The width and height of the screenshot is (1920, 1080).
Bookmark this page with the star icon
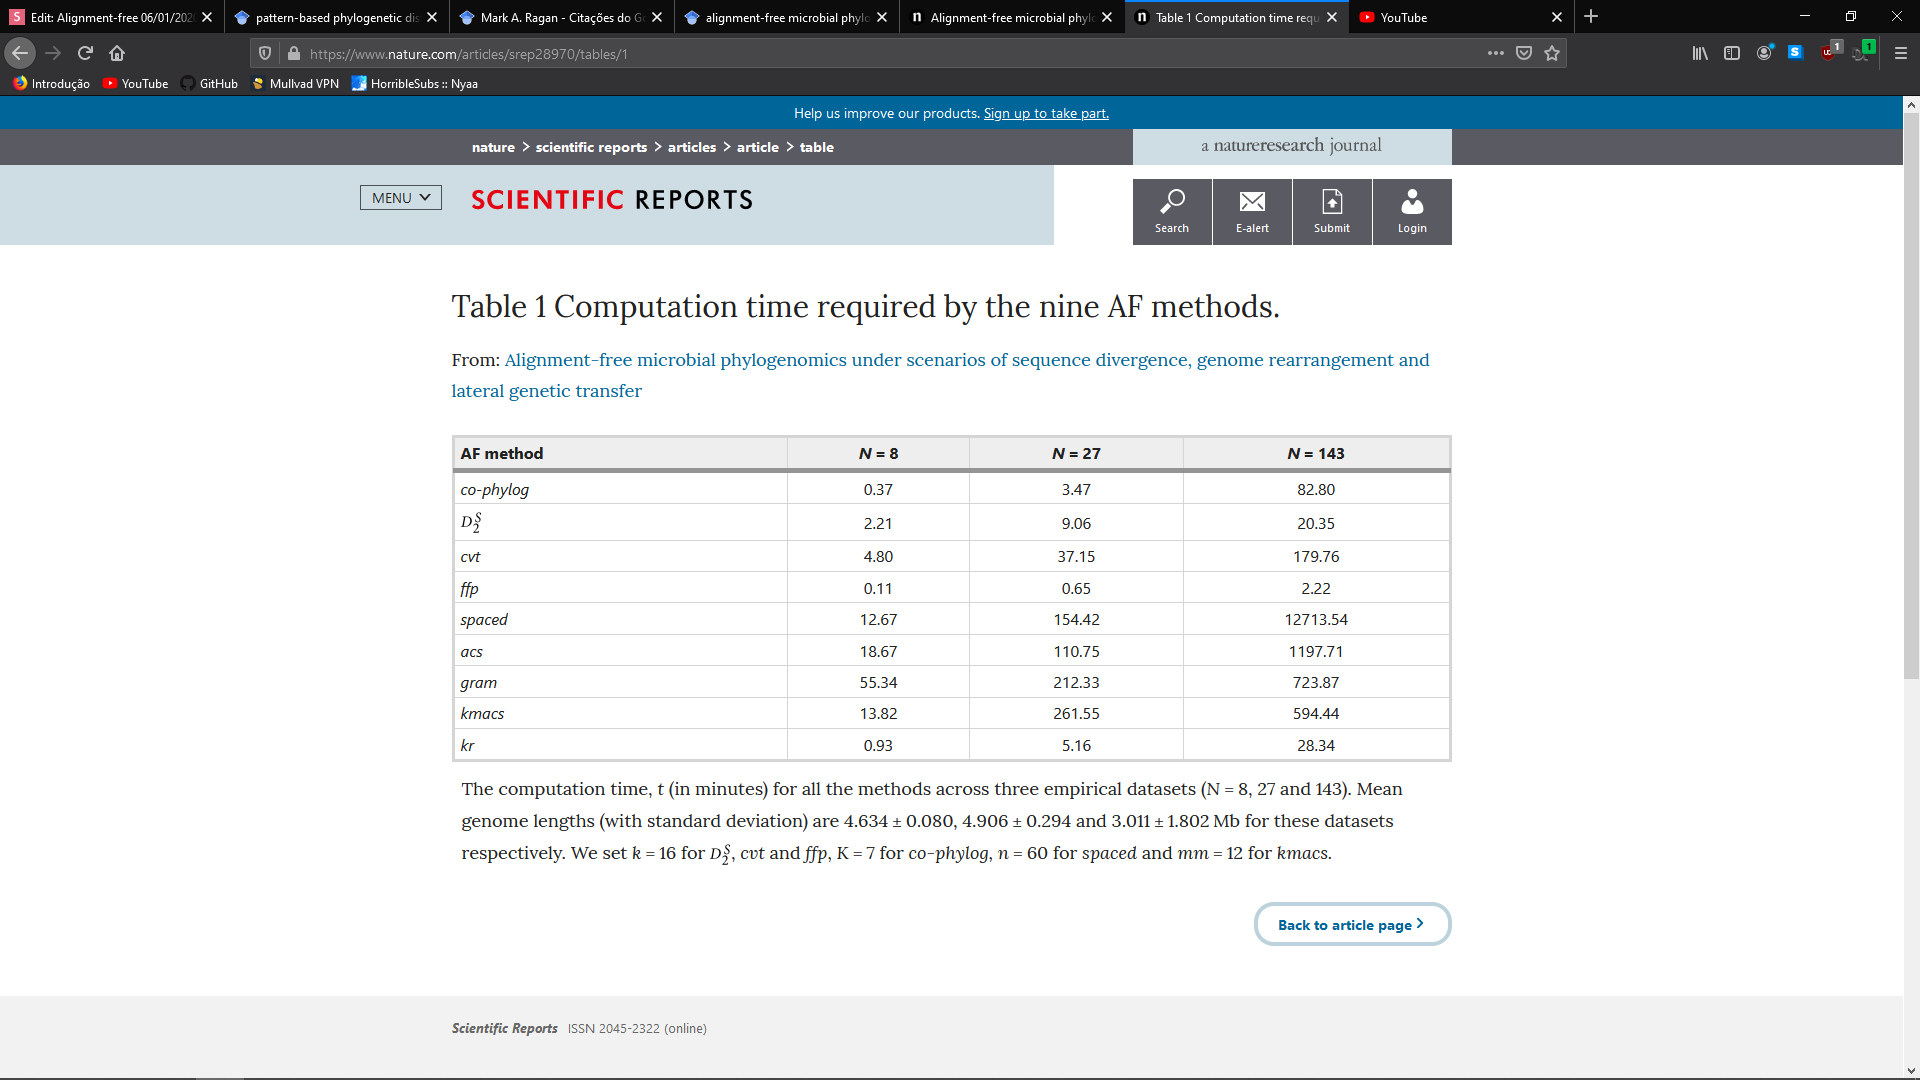pyautogui.click(x=1551, y=53)
